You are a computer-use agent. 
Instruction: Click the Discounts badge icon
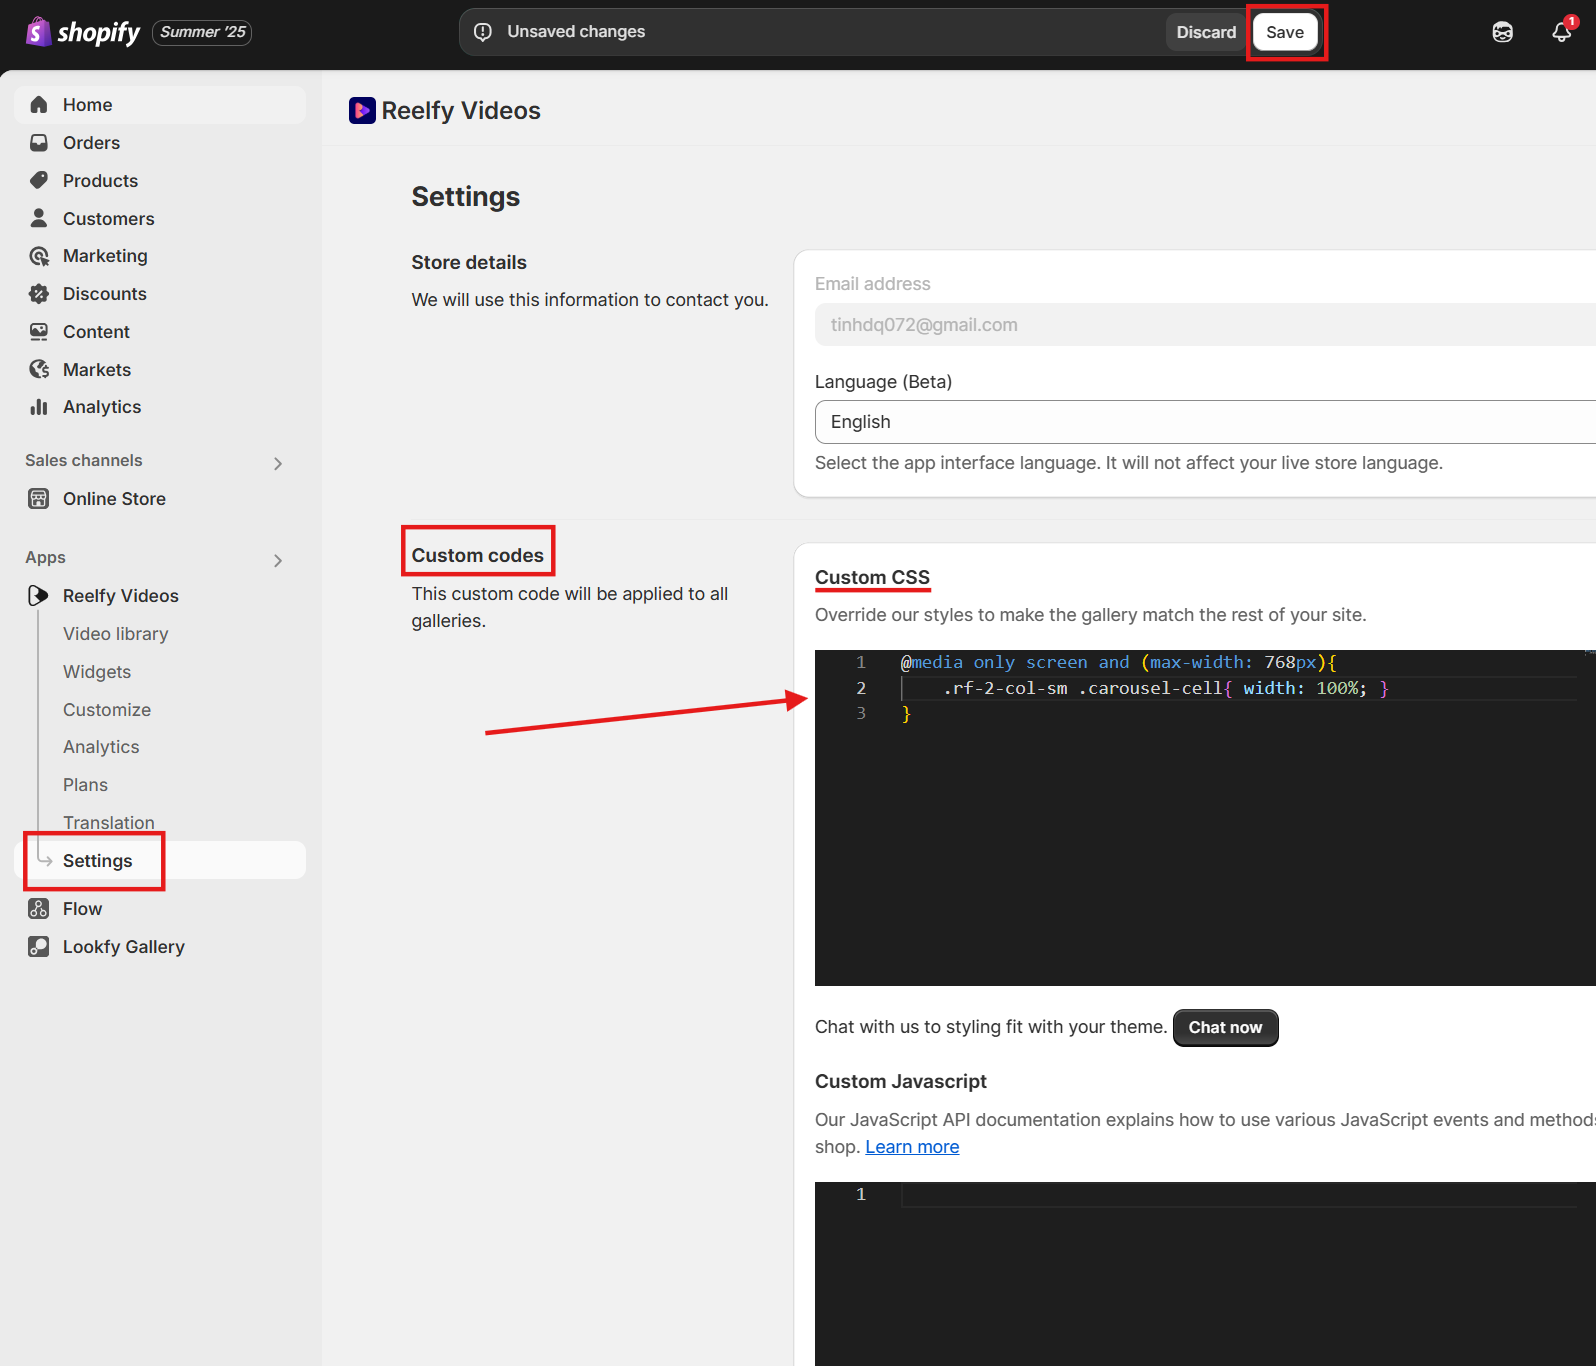point(39,294)
